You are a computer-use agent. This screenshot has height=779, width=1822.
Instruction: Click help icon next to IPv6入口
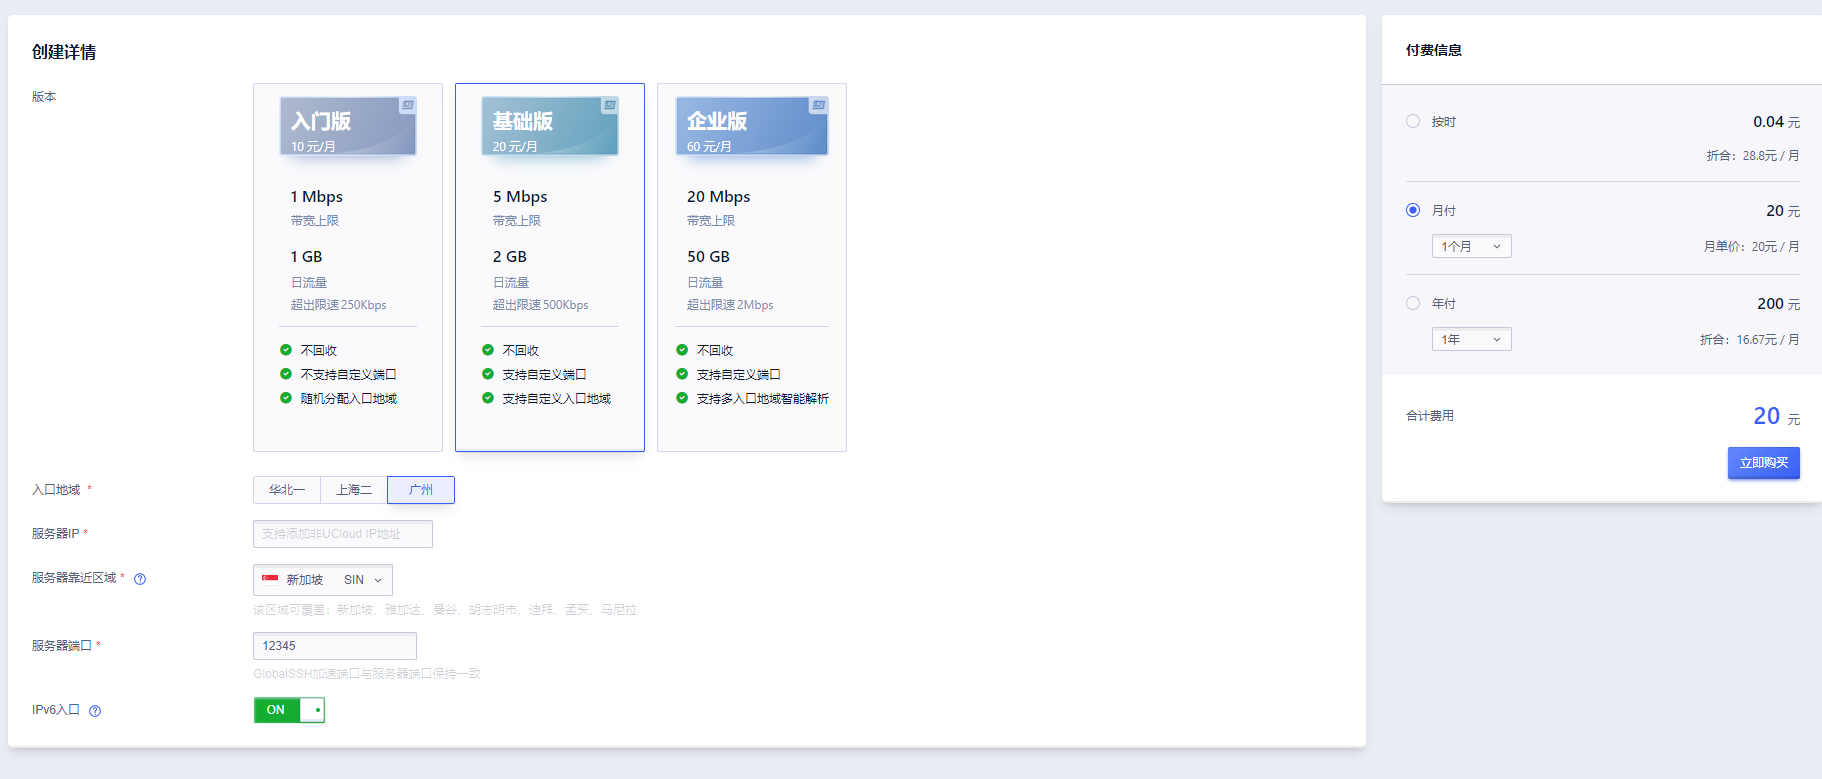[x=95, y=711]
